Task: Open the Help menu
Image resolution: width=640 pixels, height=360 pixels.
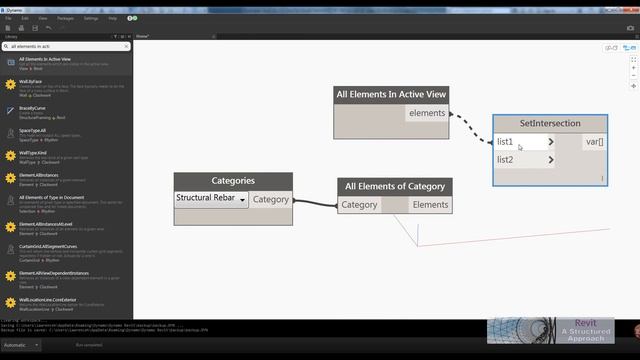Action: point(113,18)
